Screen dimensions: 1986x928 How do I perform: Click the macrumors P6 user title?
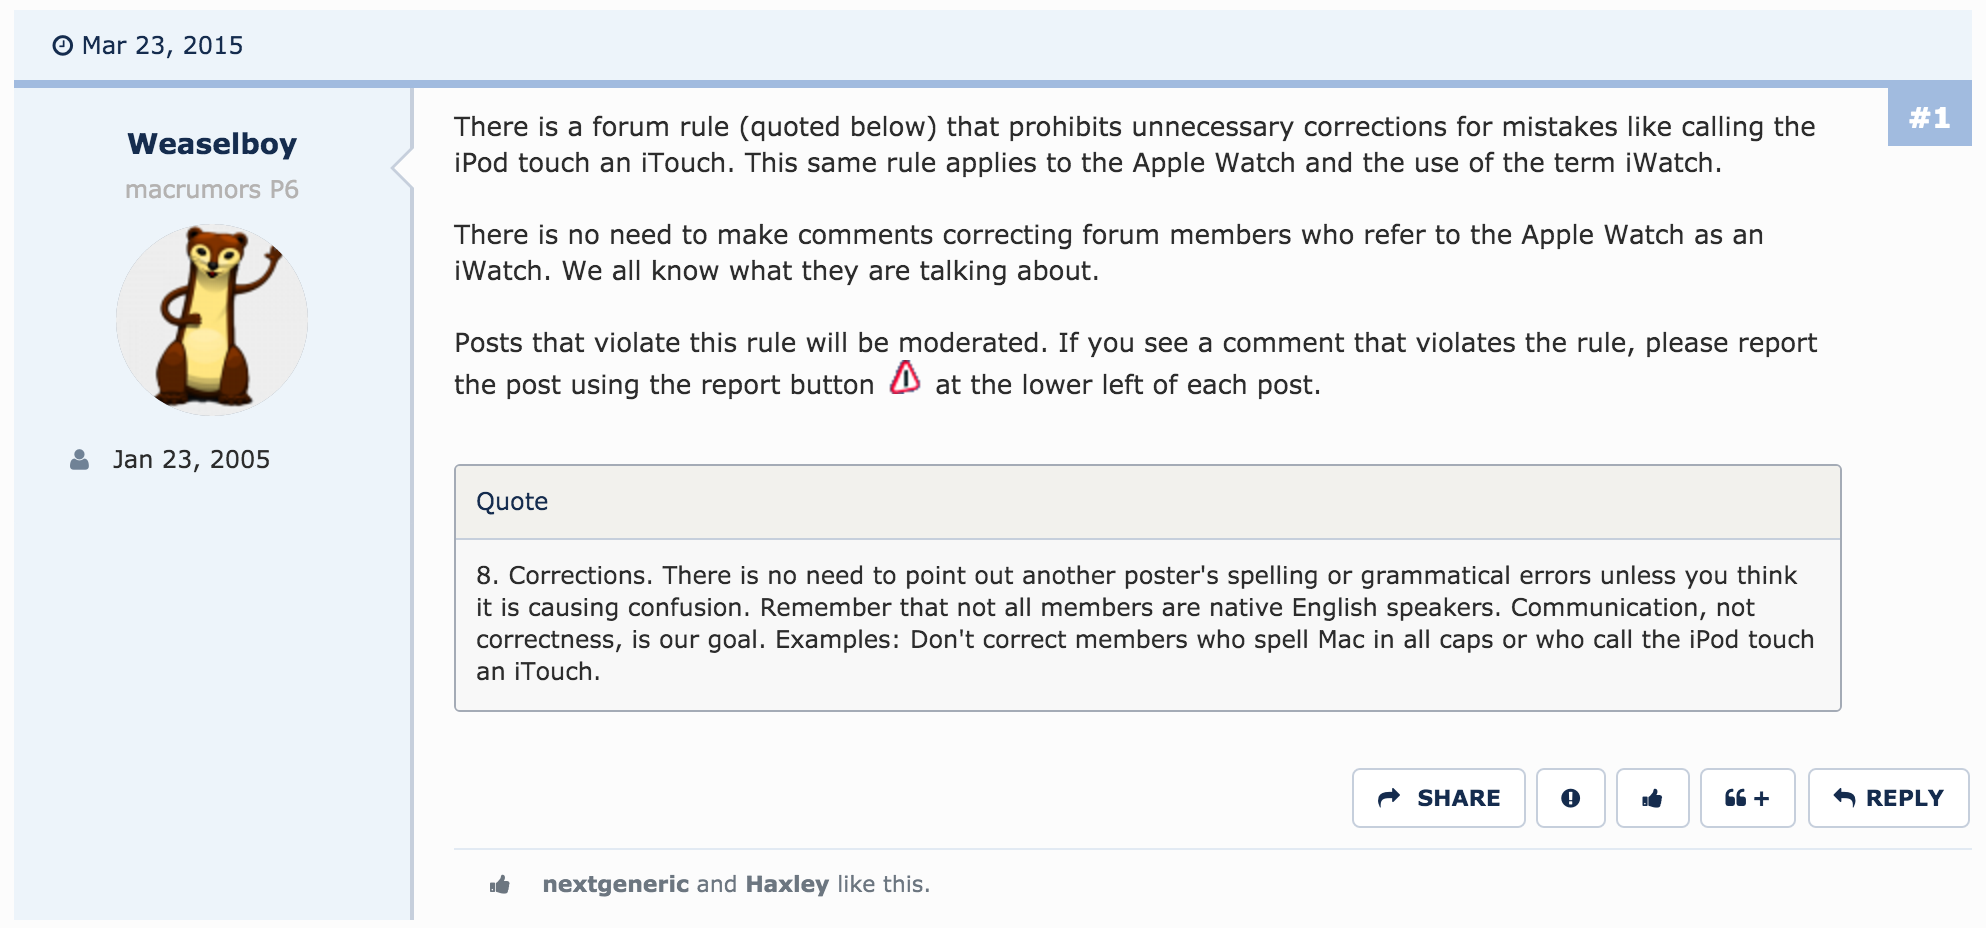(212, 190)
